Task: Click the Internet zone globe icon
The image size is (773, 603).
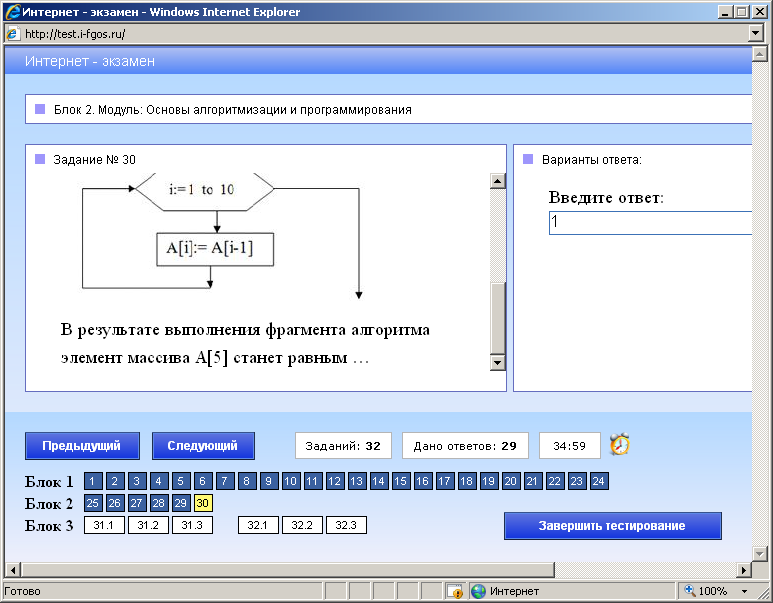Action: point(478,591)
